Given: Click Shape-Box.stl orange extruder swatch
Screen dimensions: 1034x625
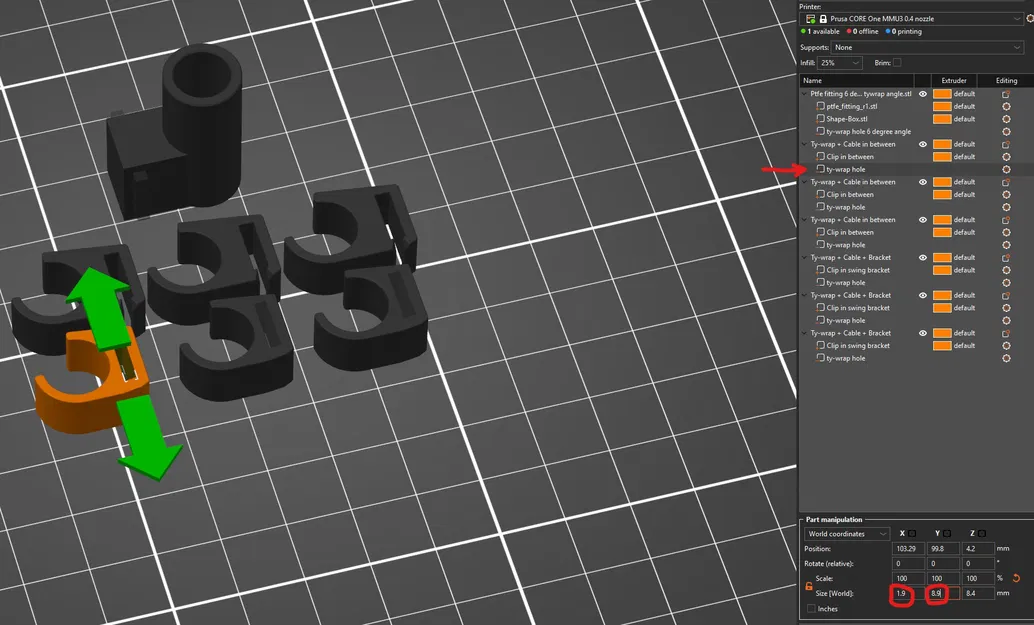Looking at the screenshot, I should (x=942, y=119).
